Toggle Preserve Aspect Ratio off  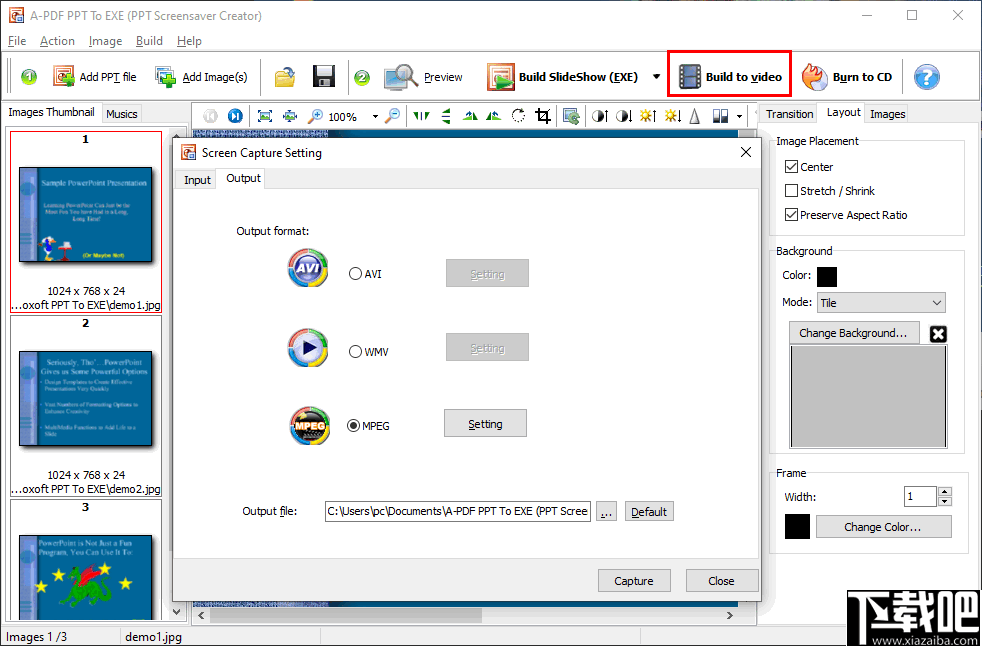(x=789, y=215)
